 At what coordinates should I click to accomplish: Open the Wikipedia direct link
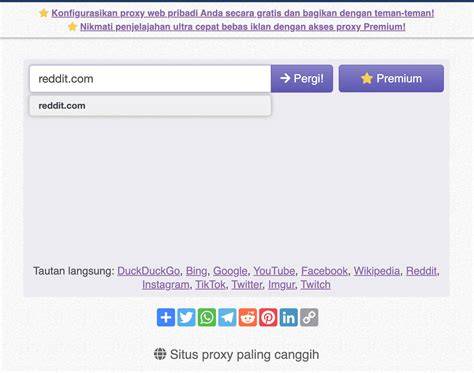pyautogui.click(x=377, y=271)
